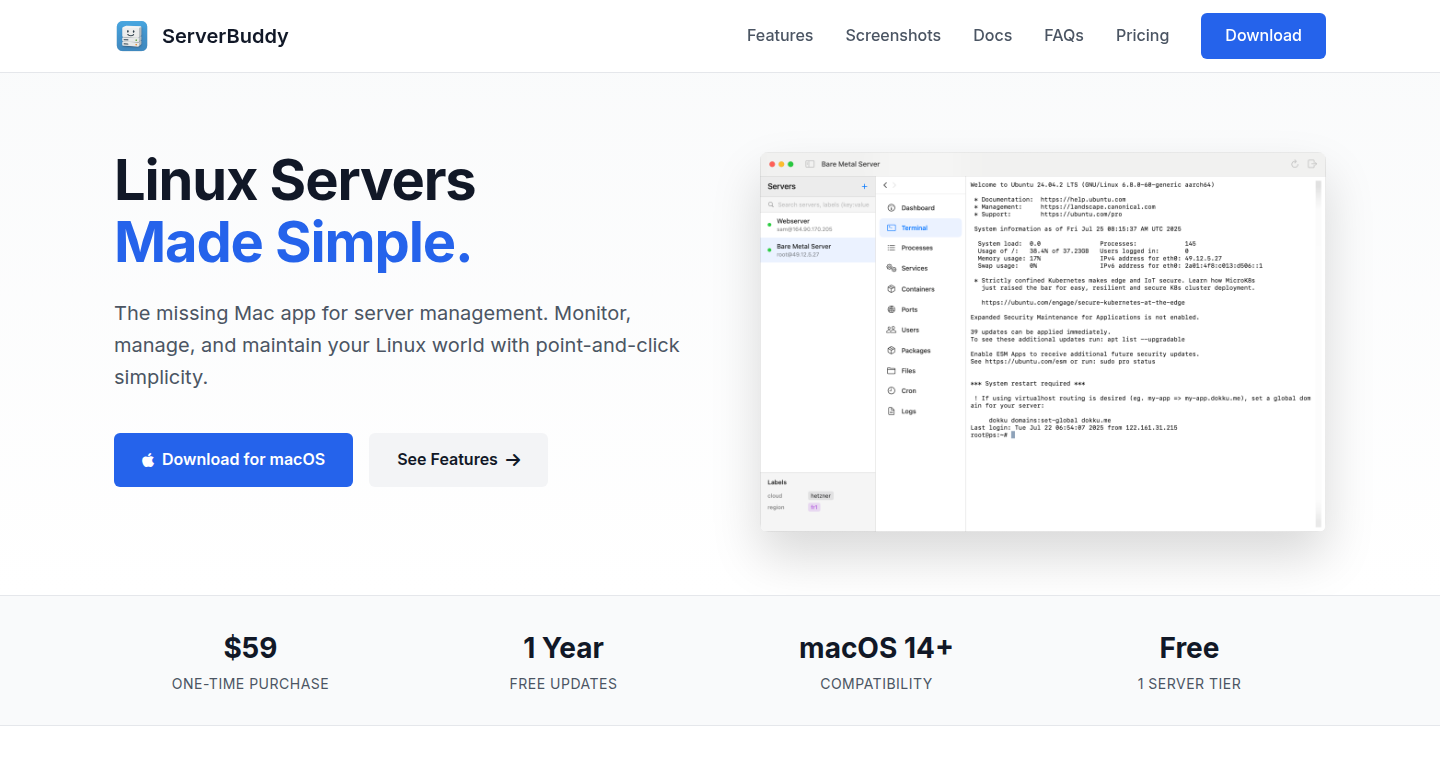Viewport: 1440px width, 761px height.
Task: Click the Apple logo icon
Action: pos(148,460)
